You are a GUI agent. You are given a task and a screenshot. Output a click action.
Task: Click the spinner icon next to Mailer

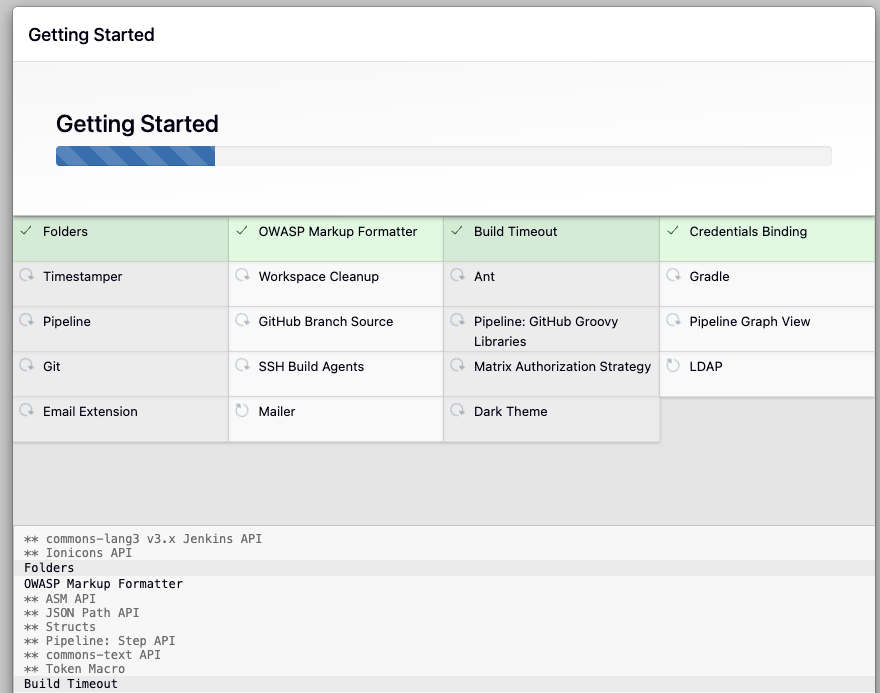[242, 410]
